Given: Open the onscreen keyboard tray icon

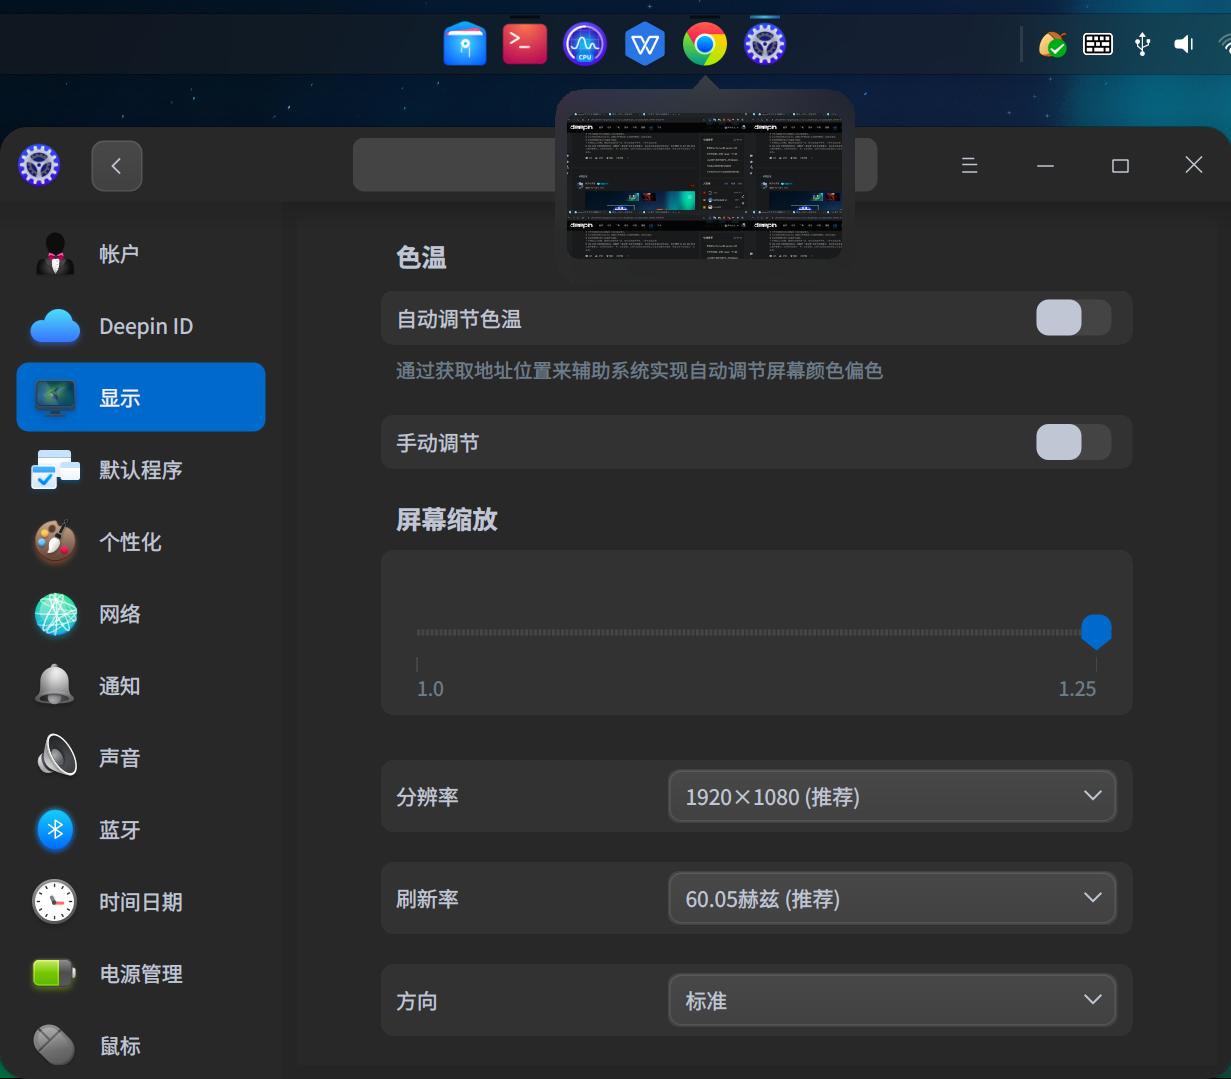Looking at the screenshot, I should (x=1098, y=44).
